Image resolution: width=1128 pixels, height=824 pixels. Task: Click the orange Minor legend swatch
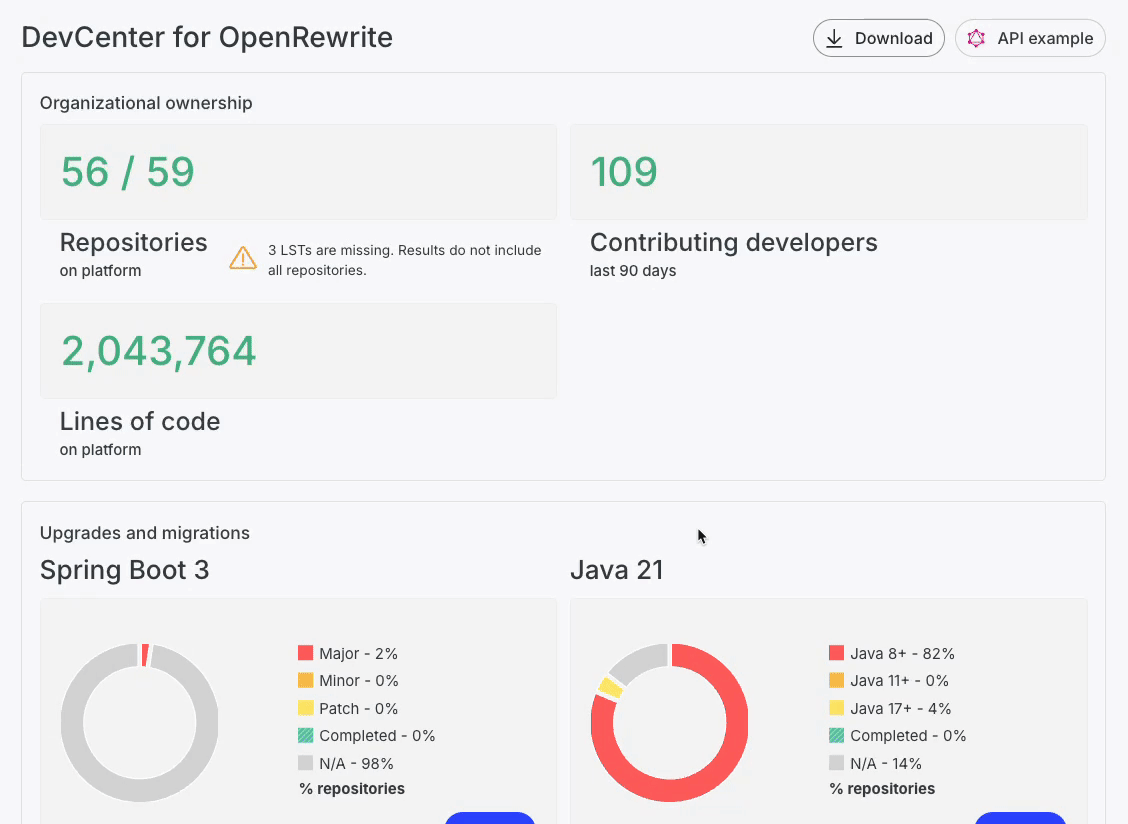306,680
